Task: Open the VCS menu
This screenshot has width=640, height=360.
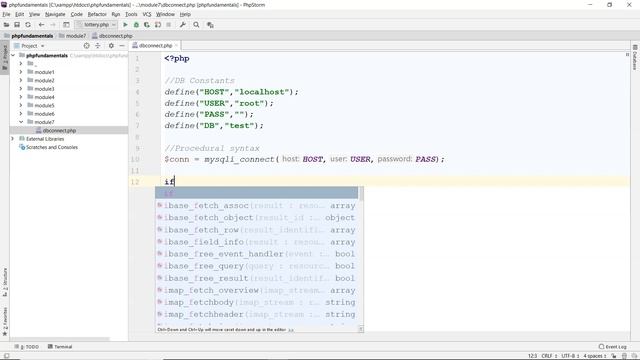Action: pos(147,14)
